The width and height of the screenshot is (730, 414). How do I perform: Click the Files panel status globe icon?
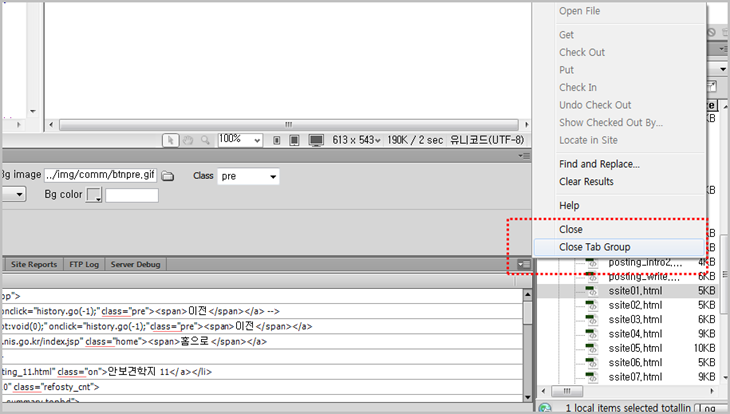tap(545, 408)
